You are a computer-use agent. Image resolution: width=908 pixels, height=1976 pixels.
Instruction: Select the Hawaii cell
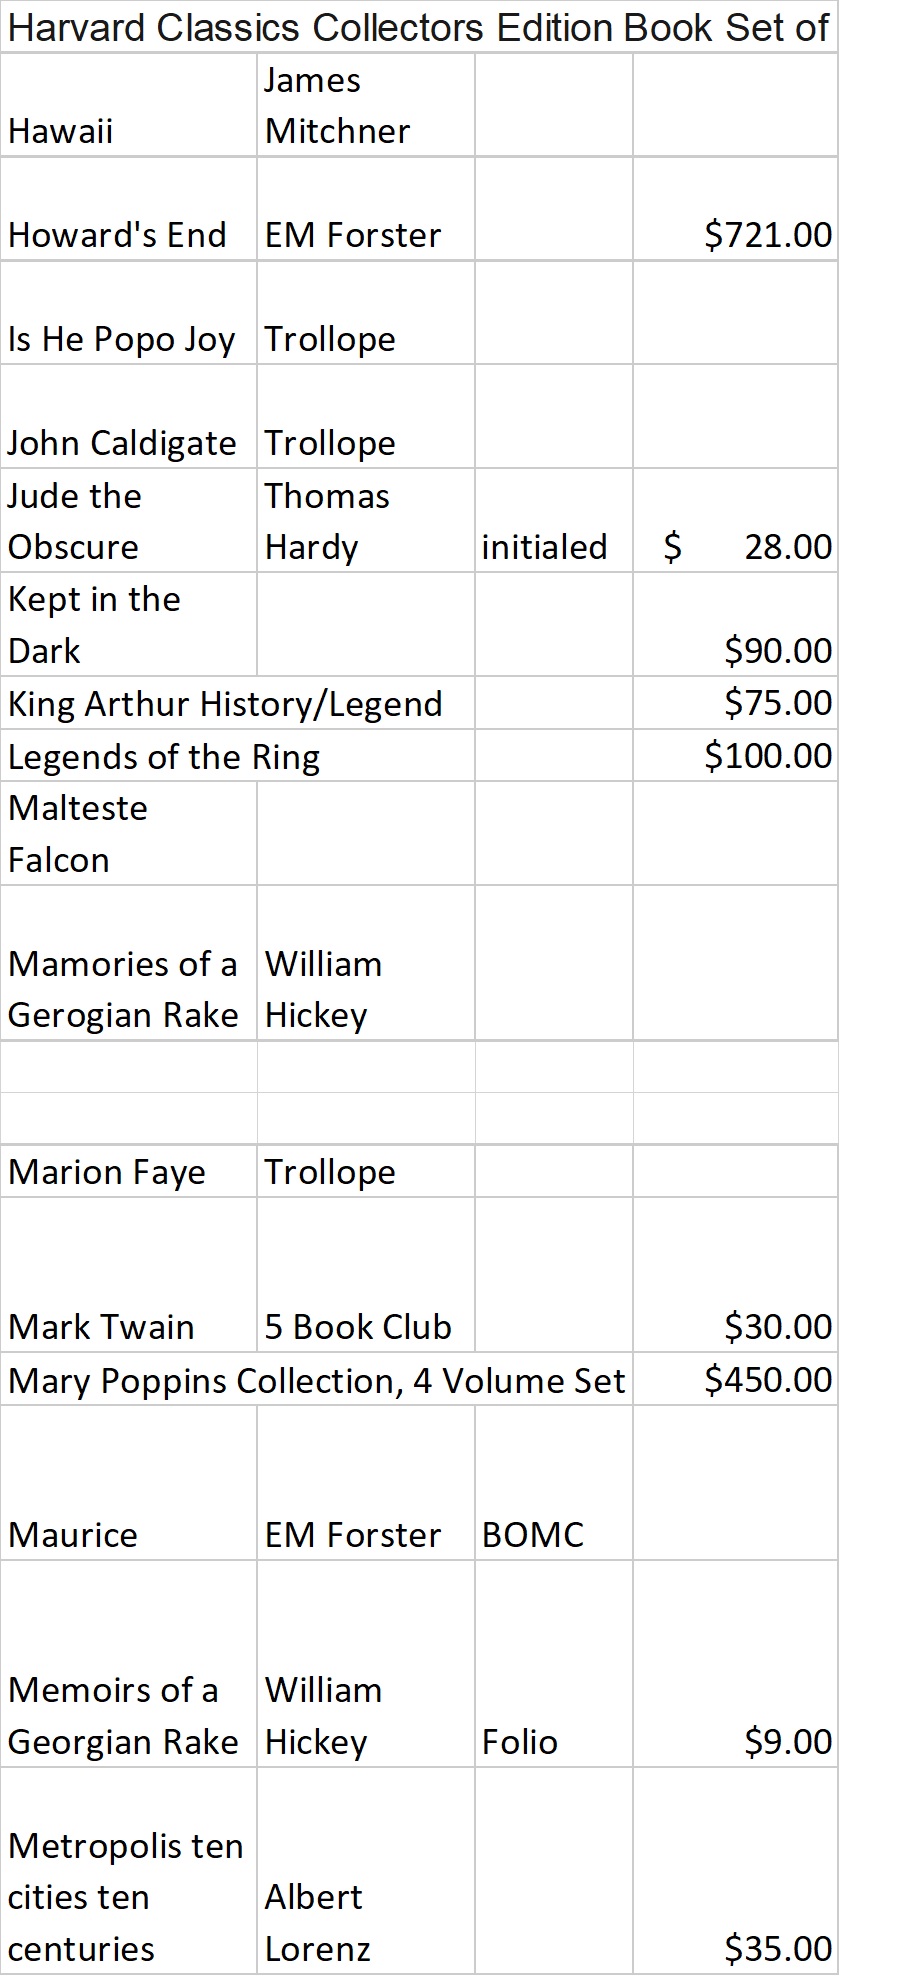point(128,106)
